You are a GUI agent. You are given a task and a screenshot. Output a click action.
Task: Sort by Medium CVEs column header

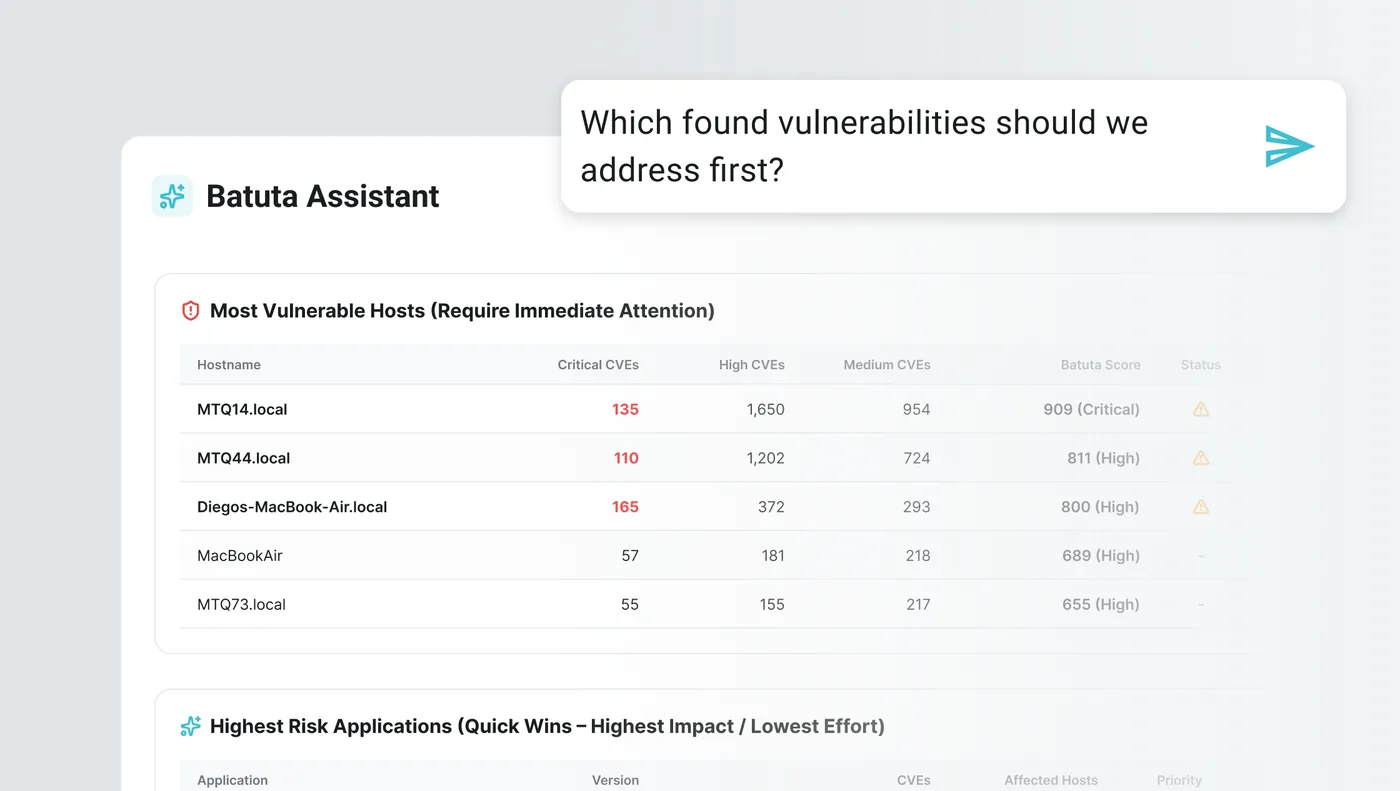(887, 365)
